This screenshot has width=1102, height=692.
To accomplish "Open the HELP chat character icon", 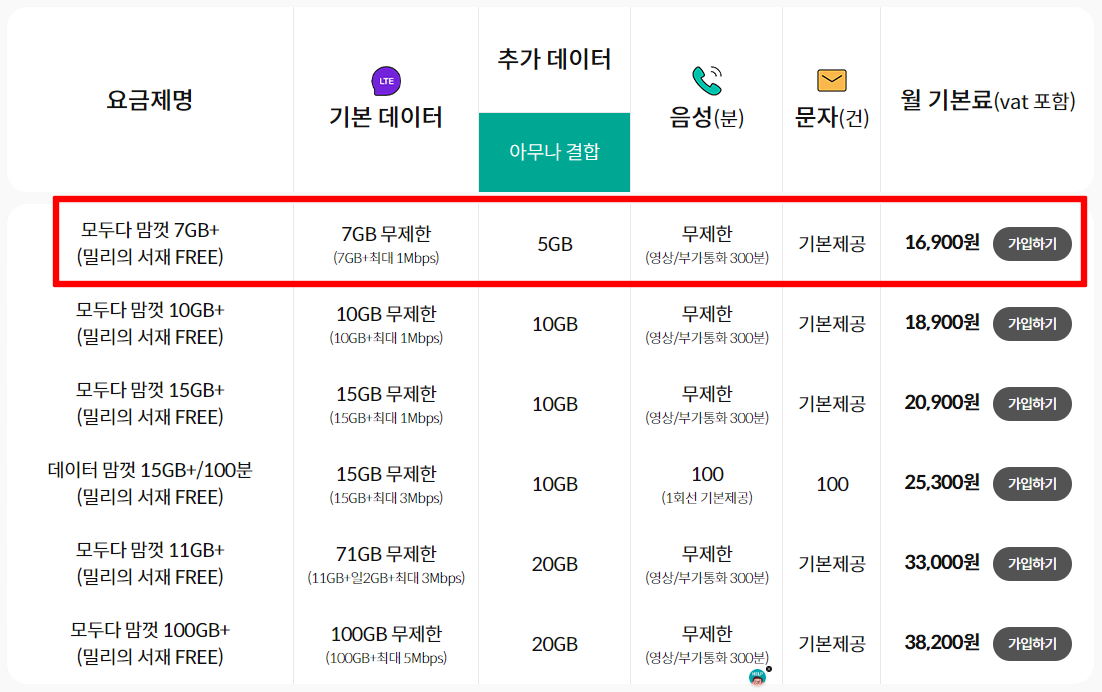I will 757,677.
